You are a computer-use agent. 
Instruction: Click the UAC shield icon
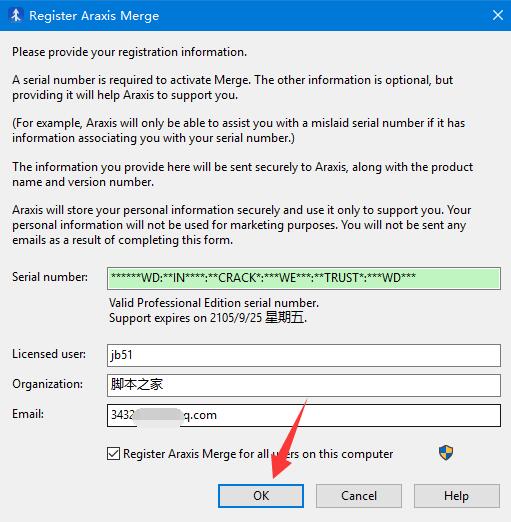pos(446,453)
